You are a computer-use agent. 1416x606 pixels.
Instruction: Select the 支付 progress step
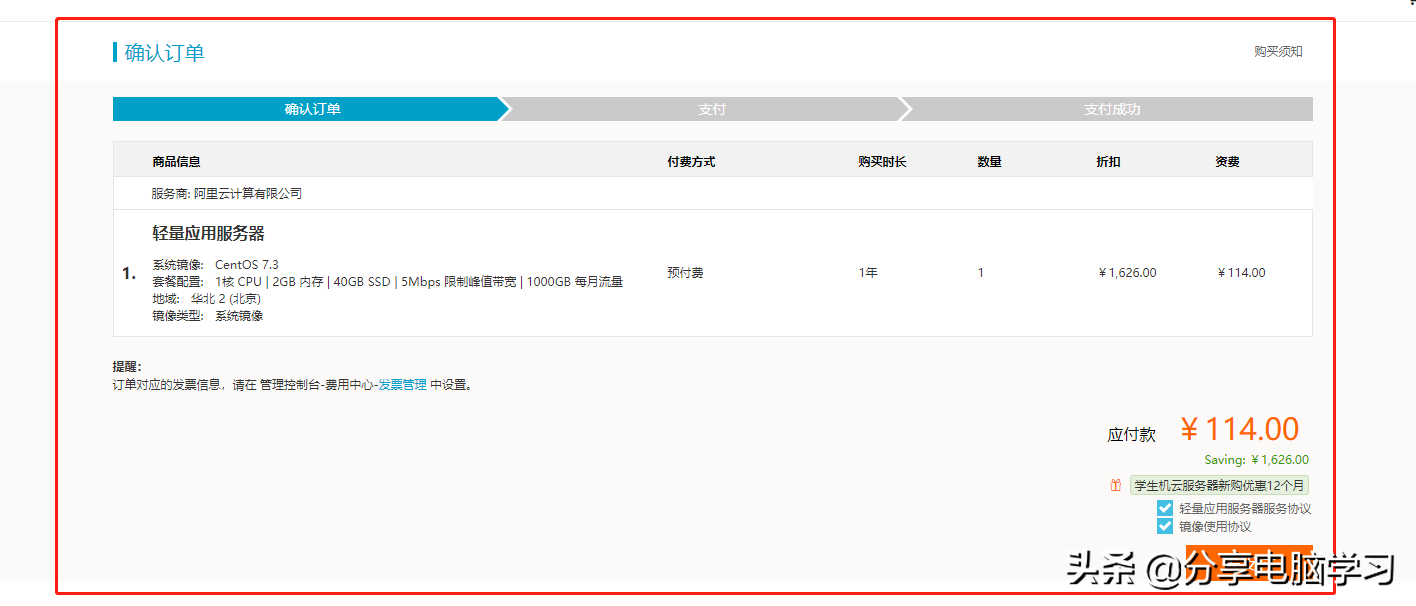(712, 108)
